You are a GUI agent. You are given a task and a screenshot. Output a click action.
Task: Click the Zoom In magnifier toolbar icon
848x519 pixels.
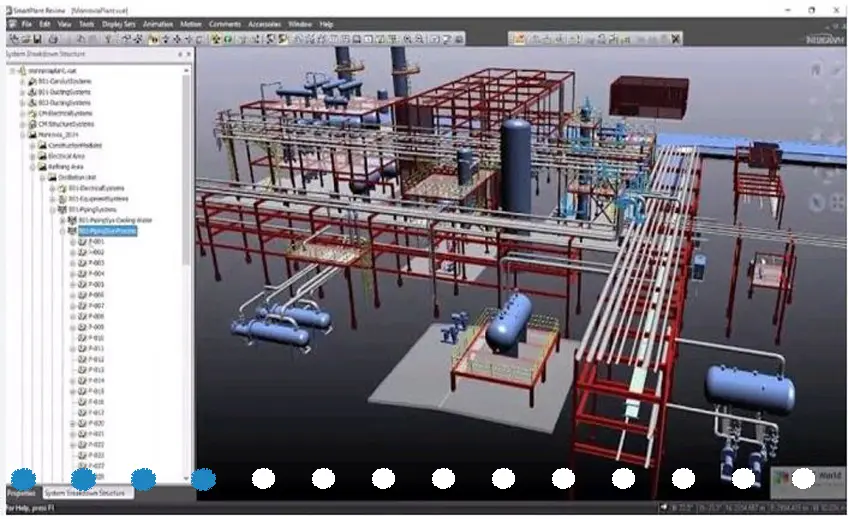[x=408, y=39]
